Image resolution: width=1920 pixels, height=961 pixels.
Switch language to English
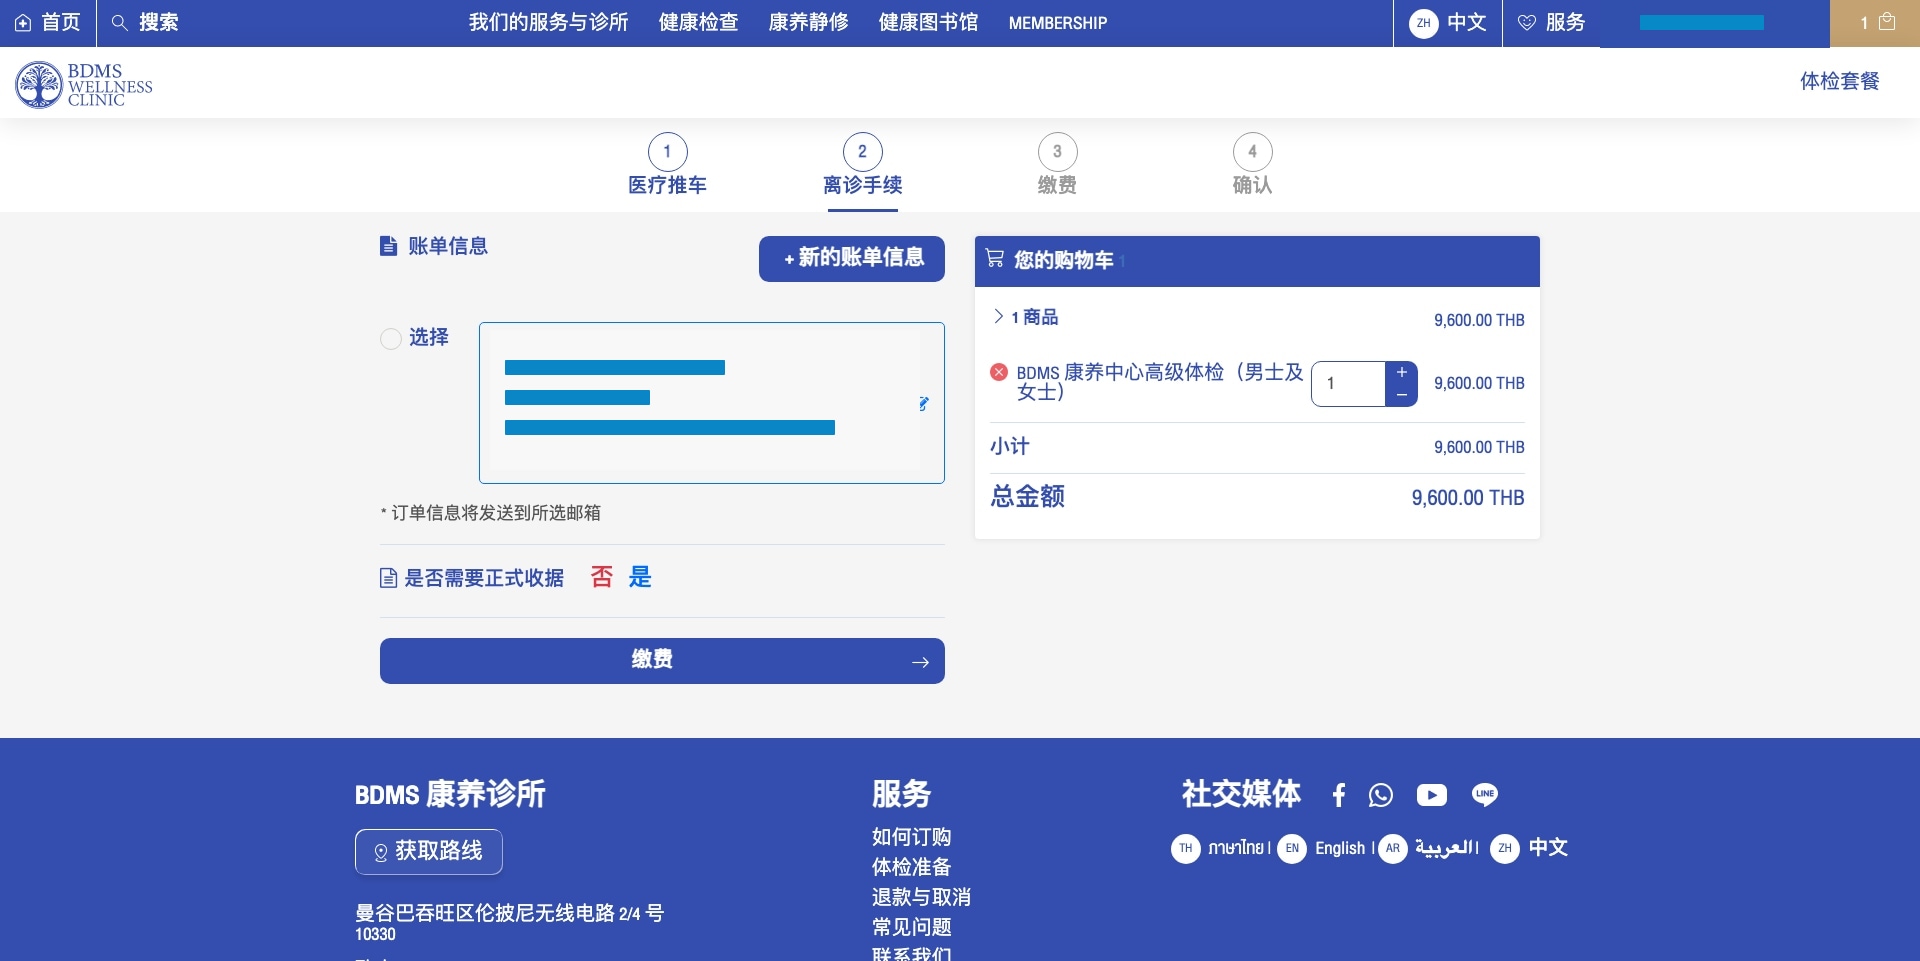1340,848
